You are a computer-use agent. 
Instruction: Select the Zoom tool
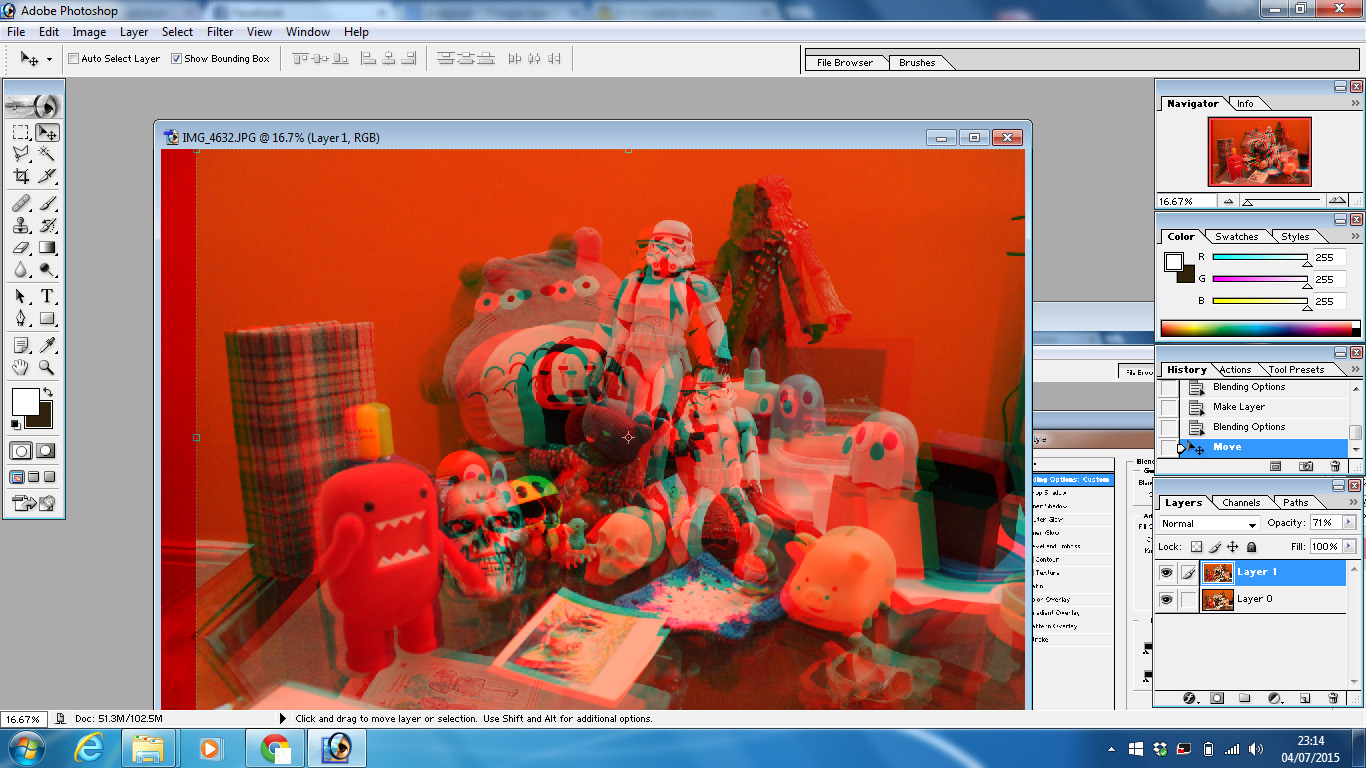click(46, 367)
